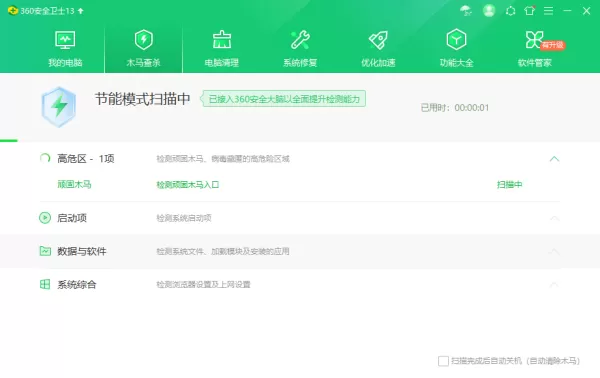Open the 软件管家 tab
This screenshot has width=600, height=378.
[535, 49]
